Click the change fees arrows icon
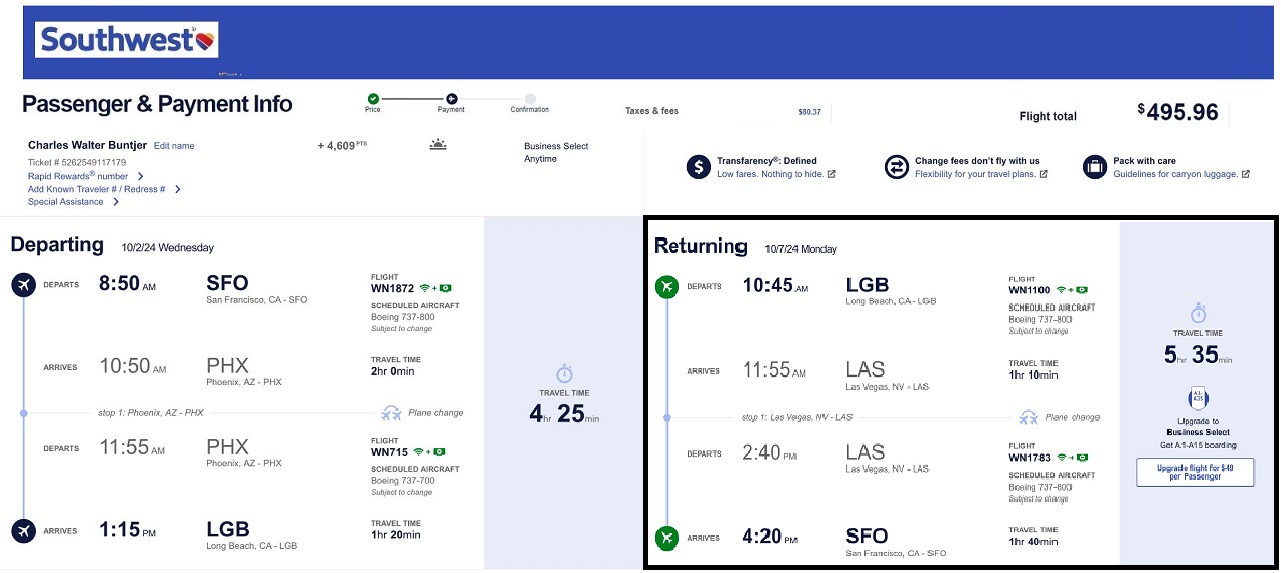Viewport: 1281px width, 573px height. pos(896,167)
